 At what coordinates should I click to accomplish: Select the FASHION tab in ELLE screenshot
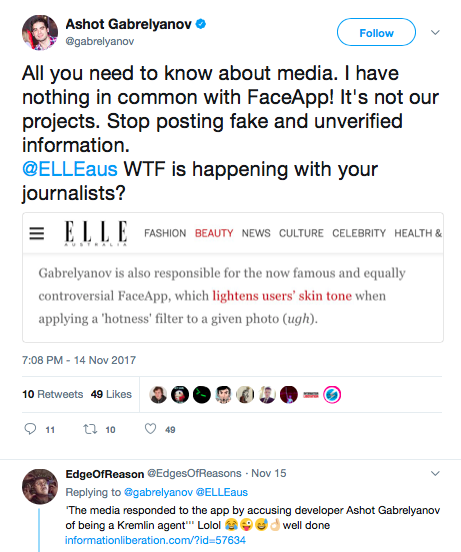coord(165,233)
